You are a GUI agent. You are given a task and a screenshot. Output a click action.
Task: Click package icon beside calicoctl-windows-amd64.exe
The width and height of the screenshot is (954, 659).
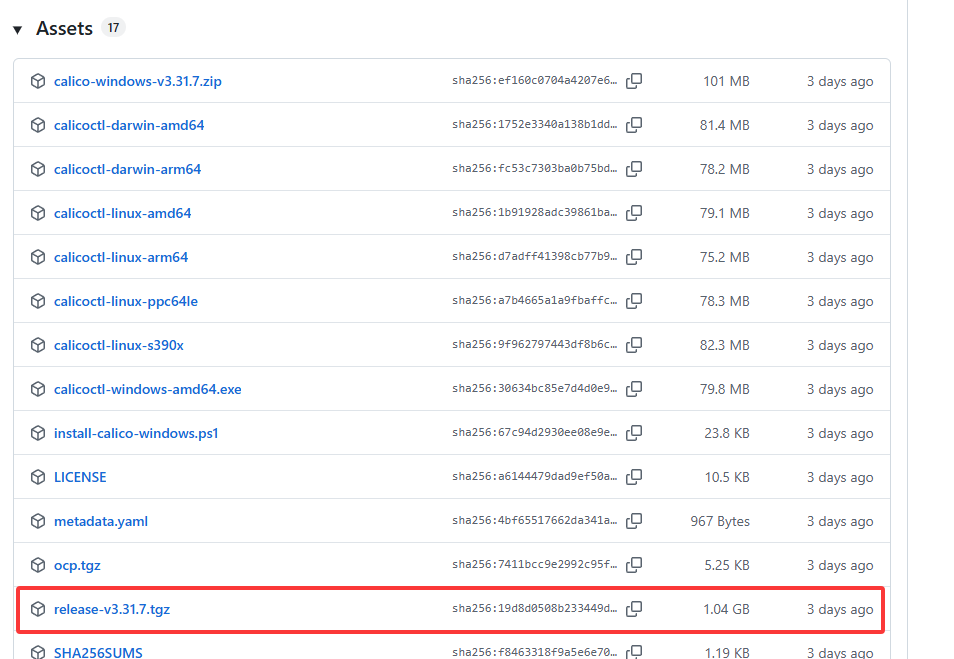click(x=38, y=389)
